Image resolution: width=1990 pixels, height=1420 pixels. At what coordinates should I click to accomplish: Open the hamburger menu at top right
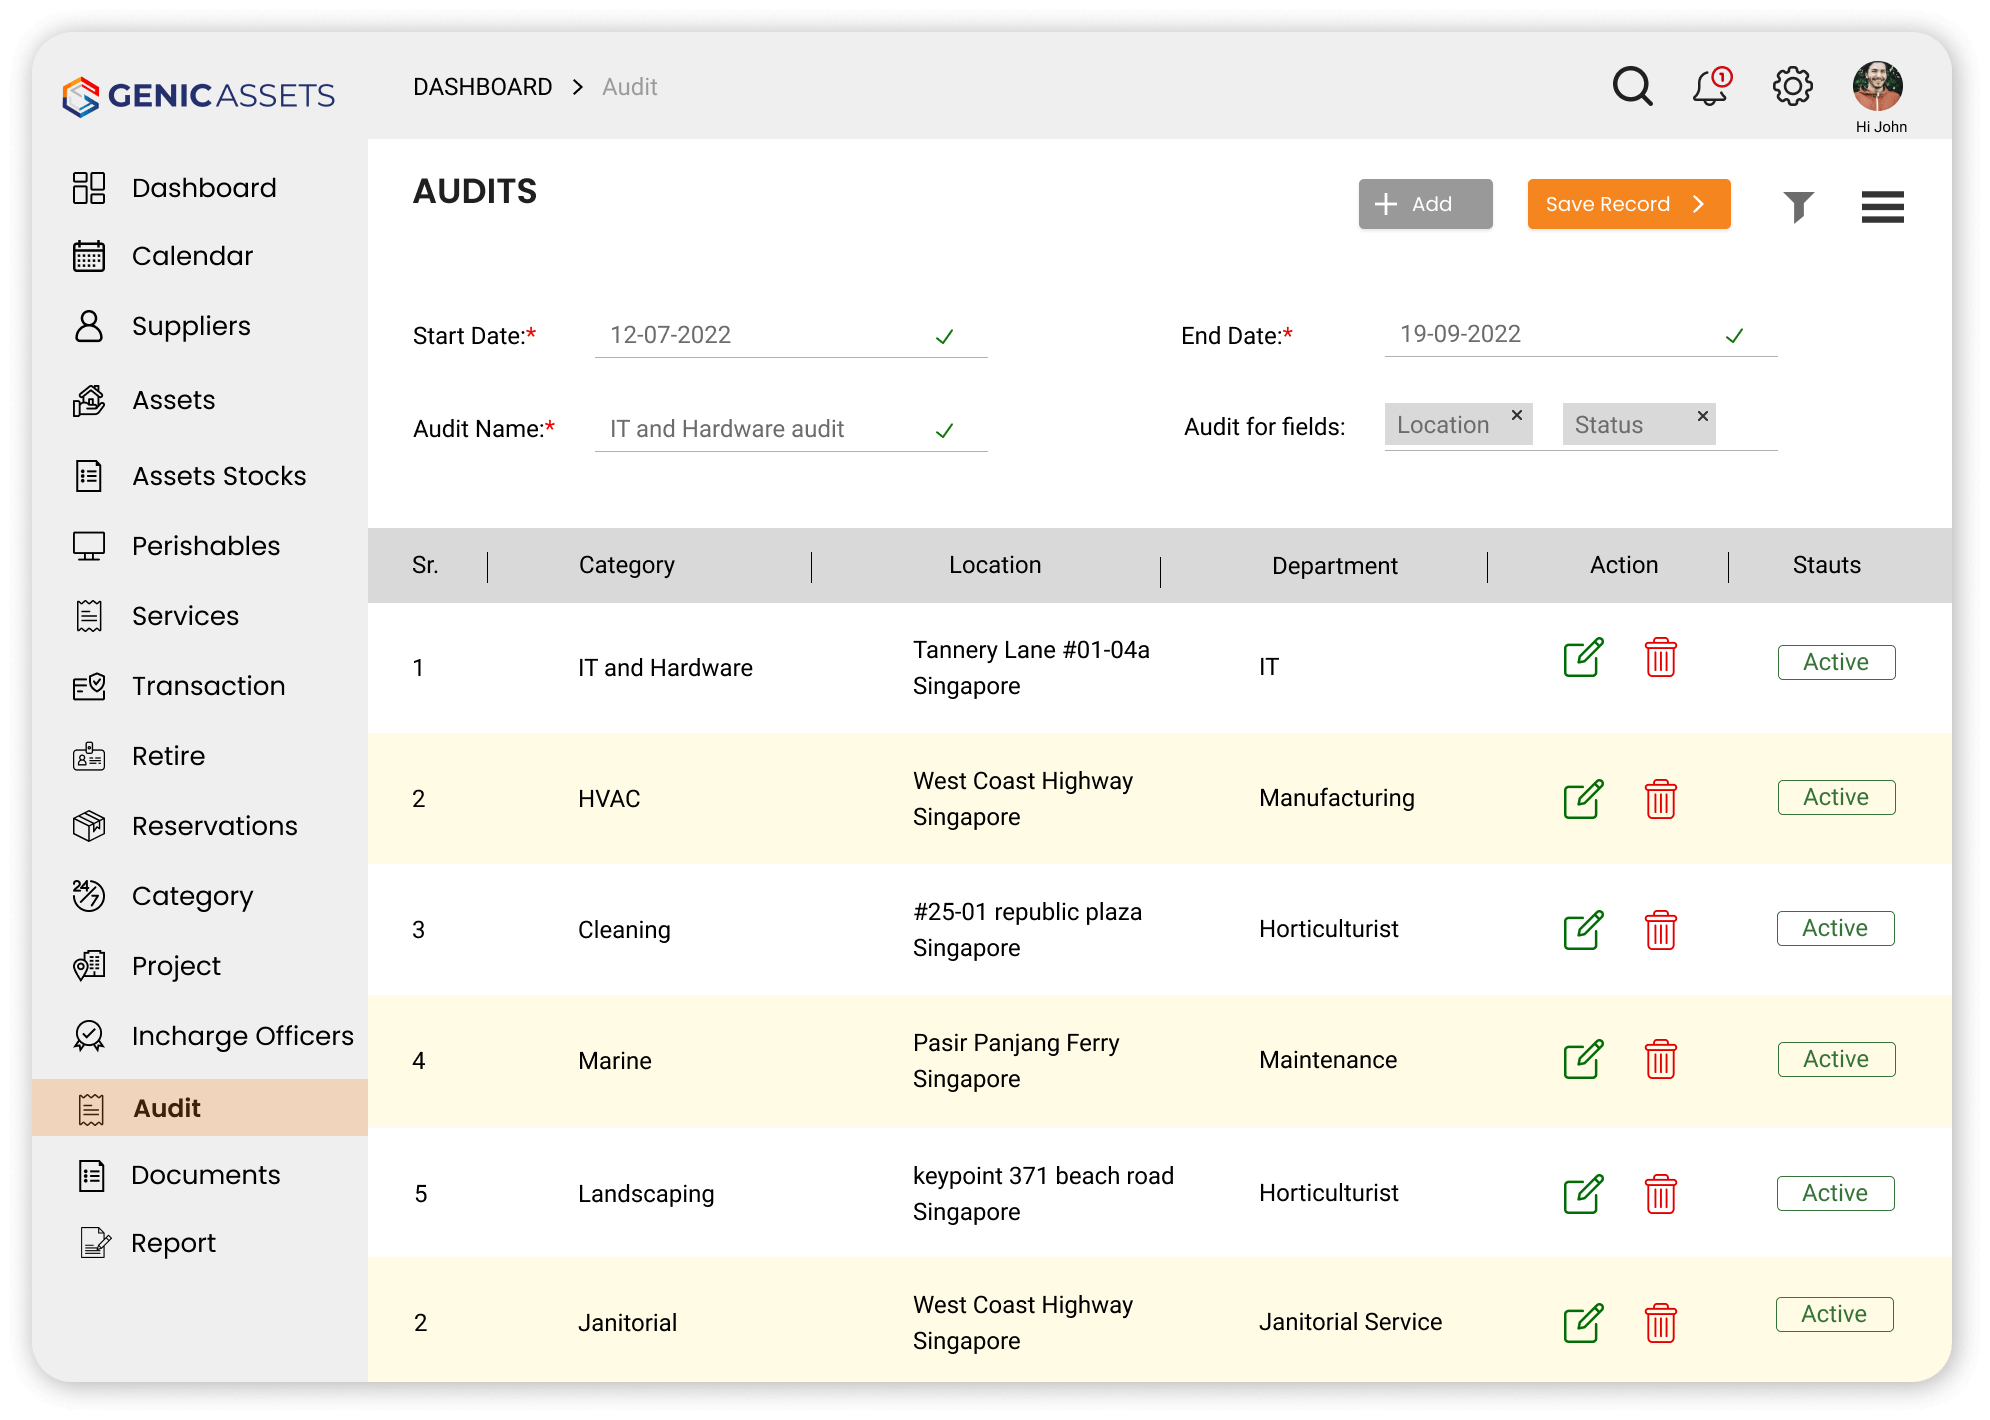coord(1882,206)
